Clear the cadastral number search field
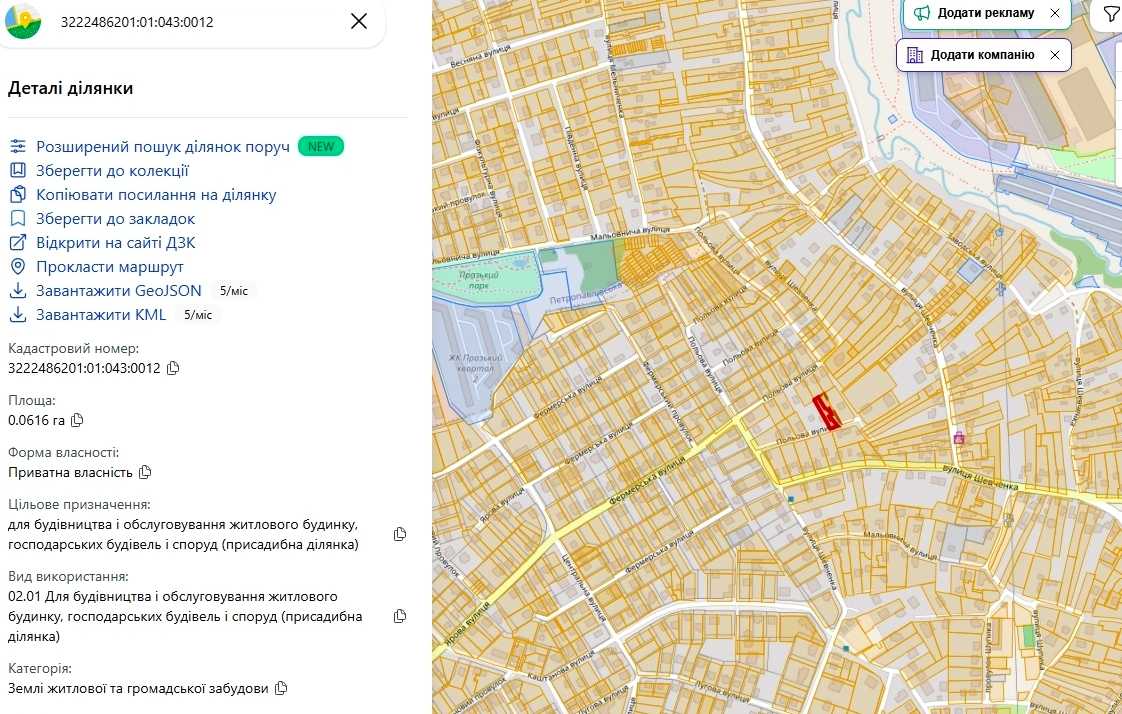1122x714 pixels. [358, 21]
